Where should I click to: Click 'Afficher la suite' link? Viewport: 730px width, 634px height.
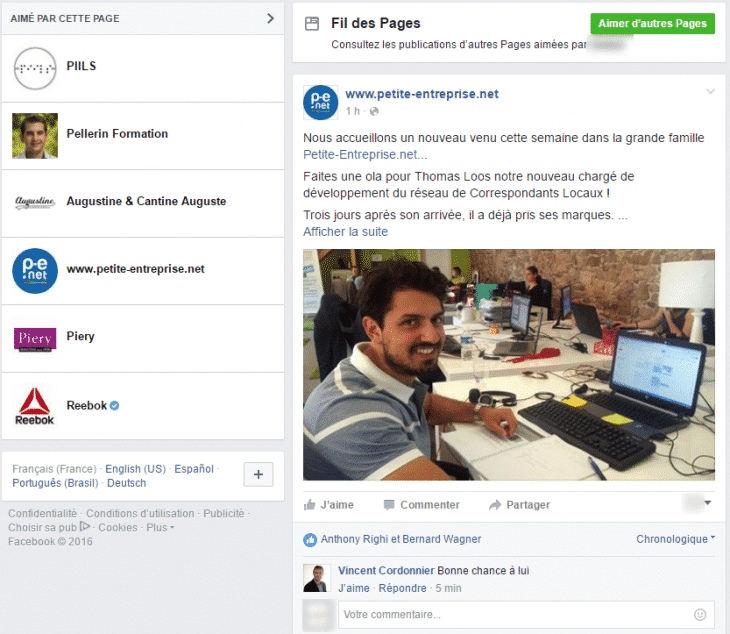[x=345, y=232]
